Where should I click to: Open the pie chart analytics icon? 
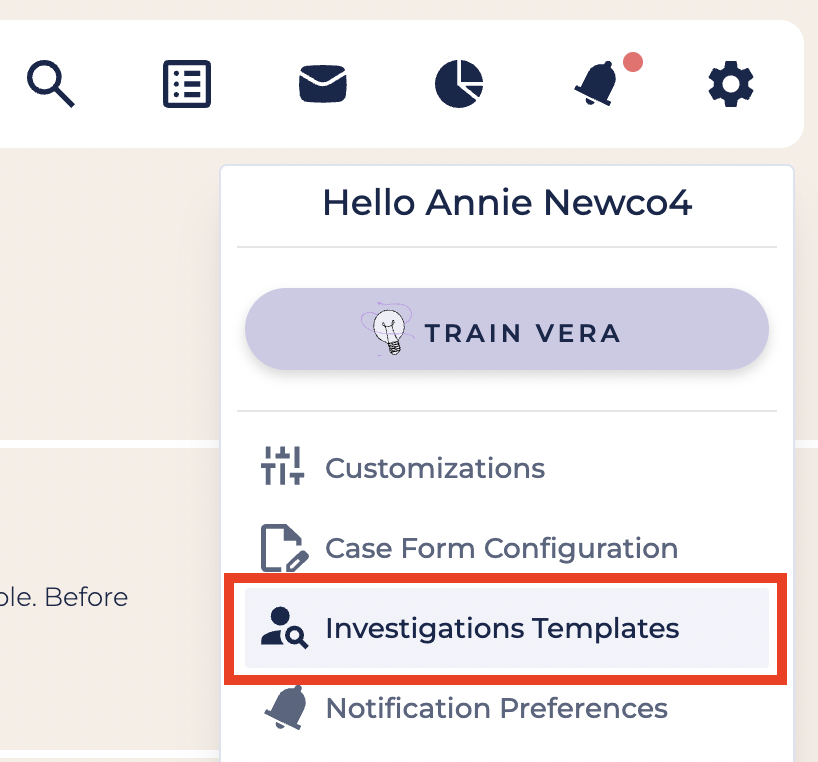(459, 84)
